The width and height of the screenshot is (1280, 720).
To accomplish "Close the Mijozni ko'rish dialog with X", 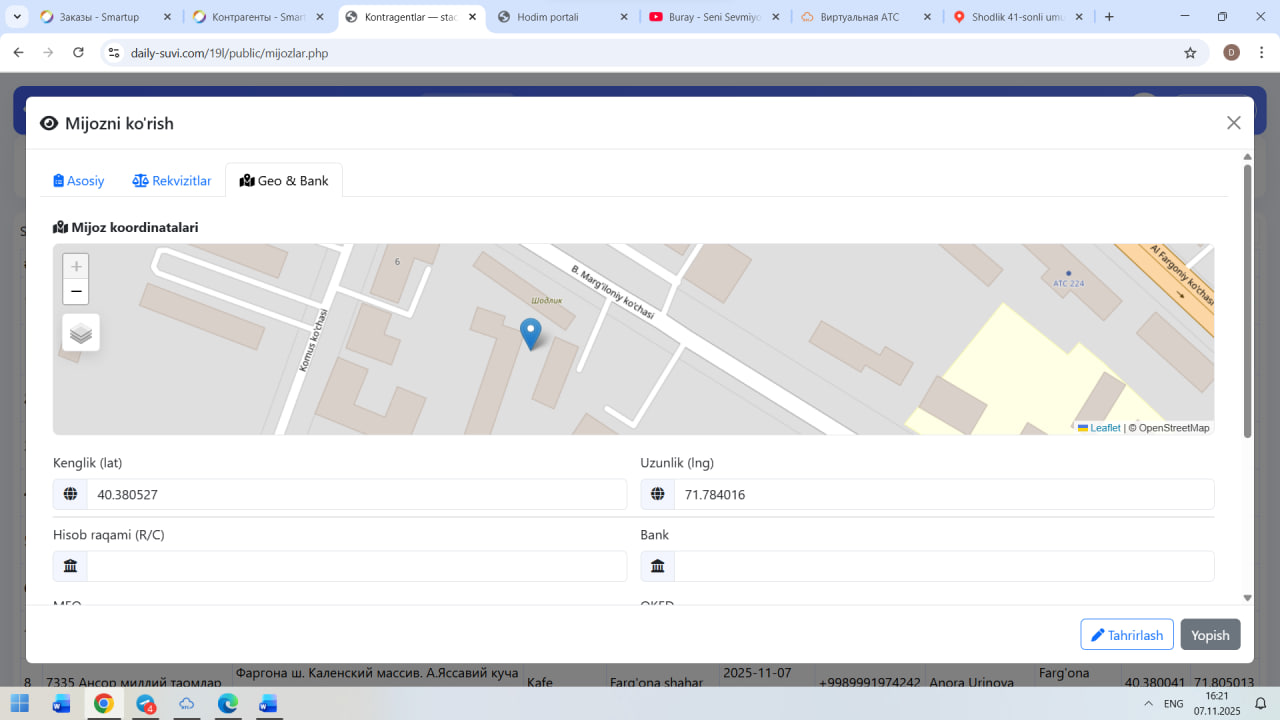I will pos(1233,123).
